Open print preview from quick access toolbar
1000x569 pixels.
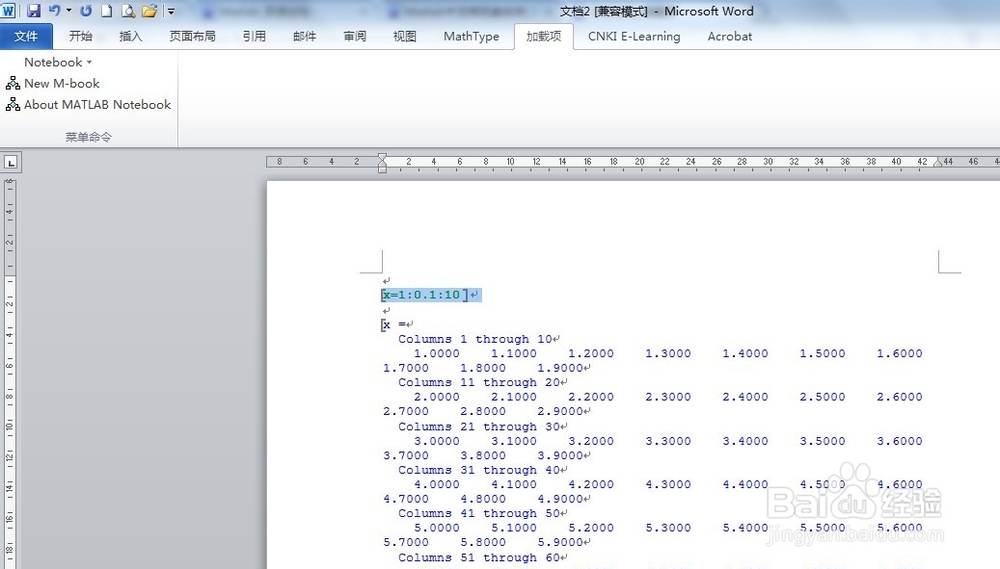pyautogui.click(x=128, y=11)
